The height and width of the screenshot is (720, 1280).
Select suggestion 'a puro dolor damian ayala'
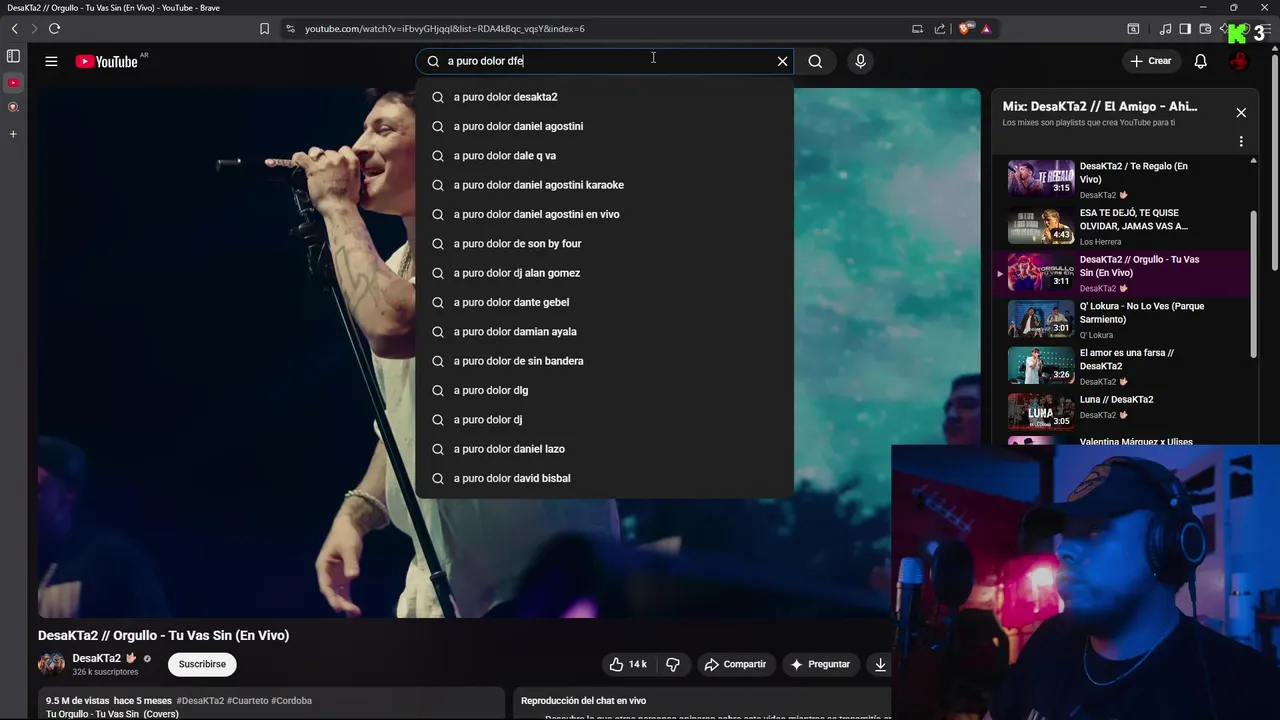pos(604,332)
